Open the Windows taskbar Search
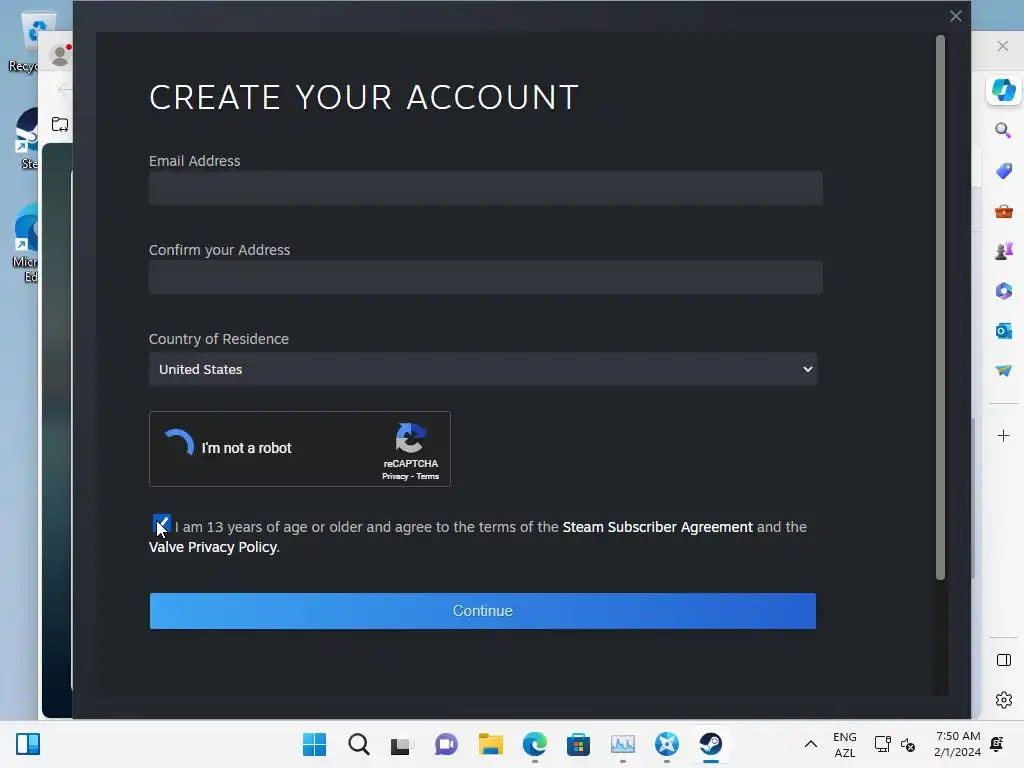This screenshot has width=1024, height=768. pyautogui.click(x=359, y=744)
